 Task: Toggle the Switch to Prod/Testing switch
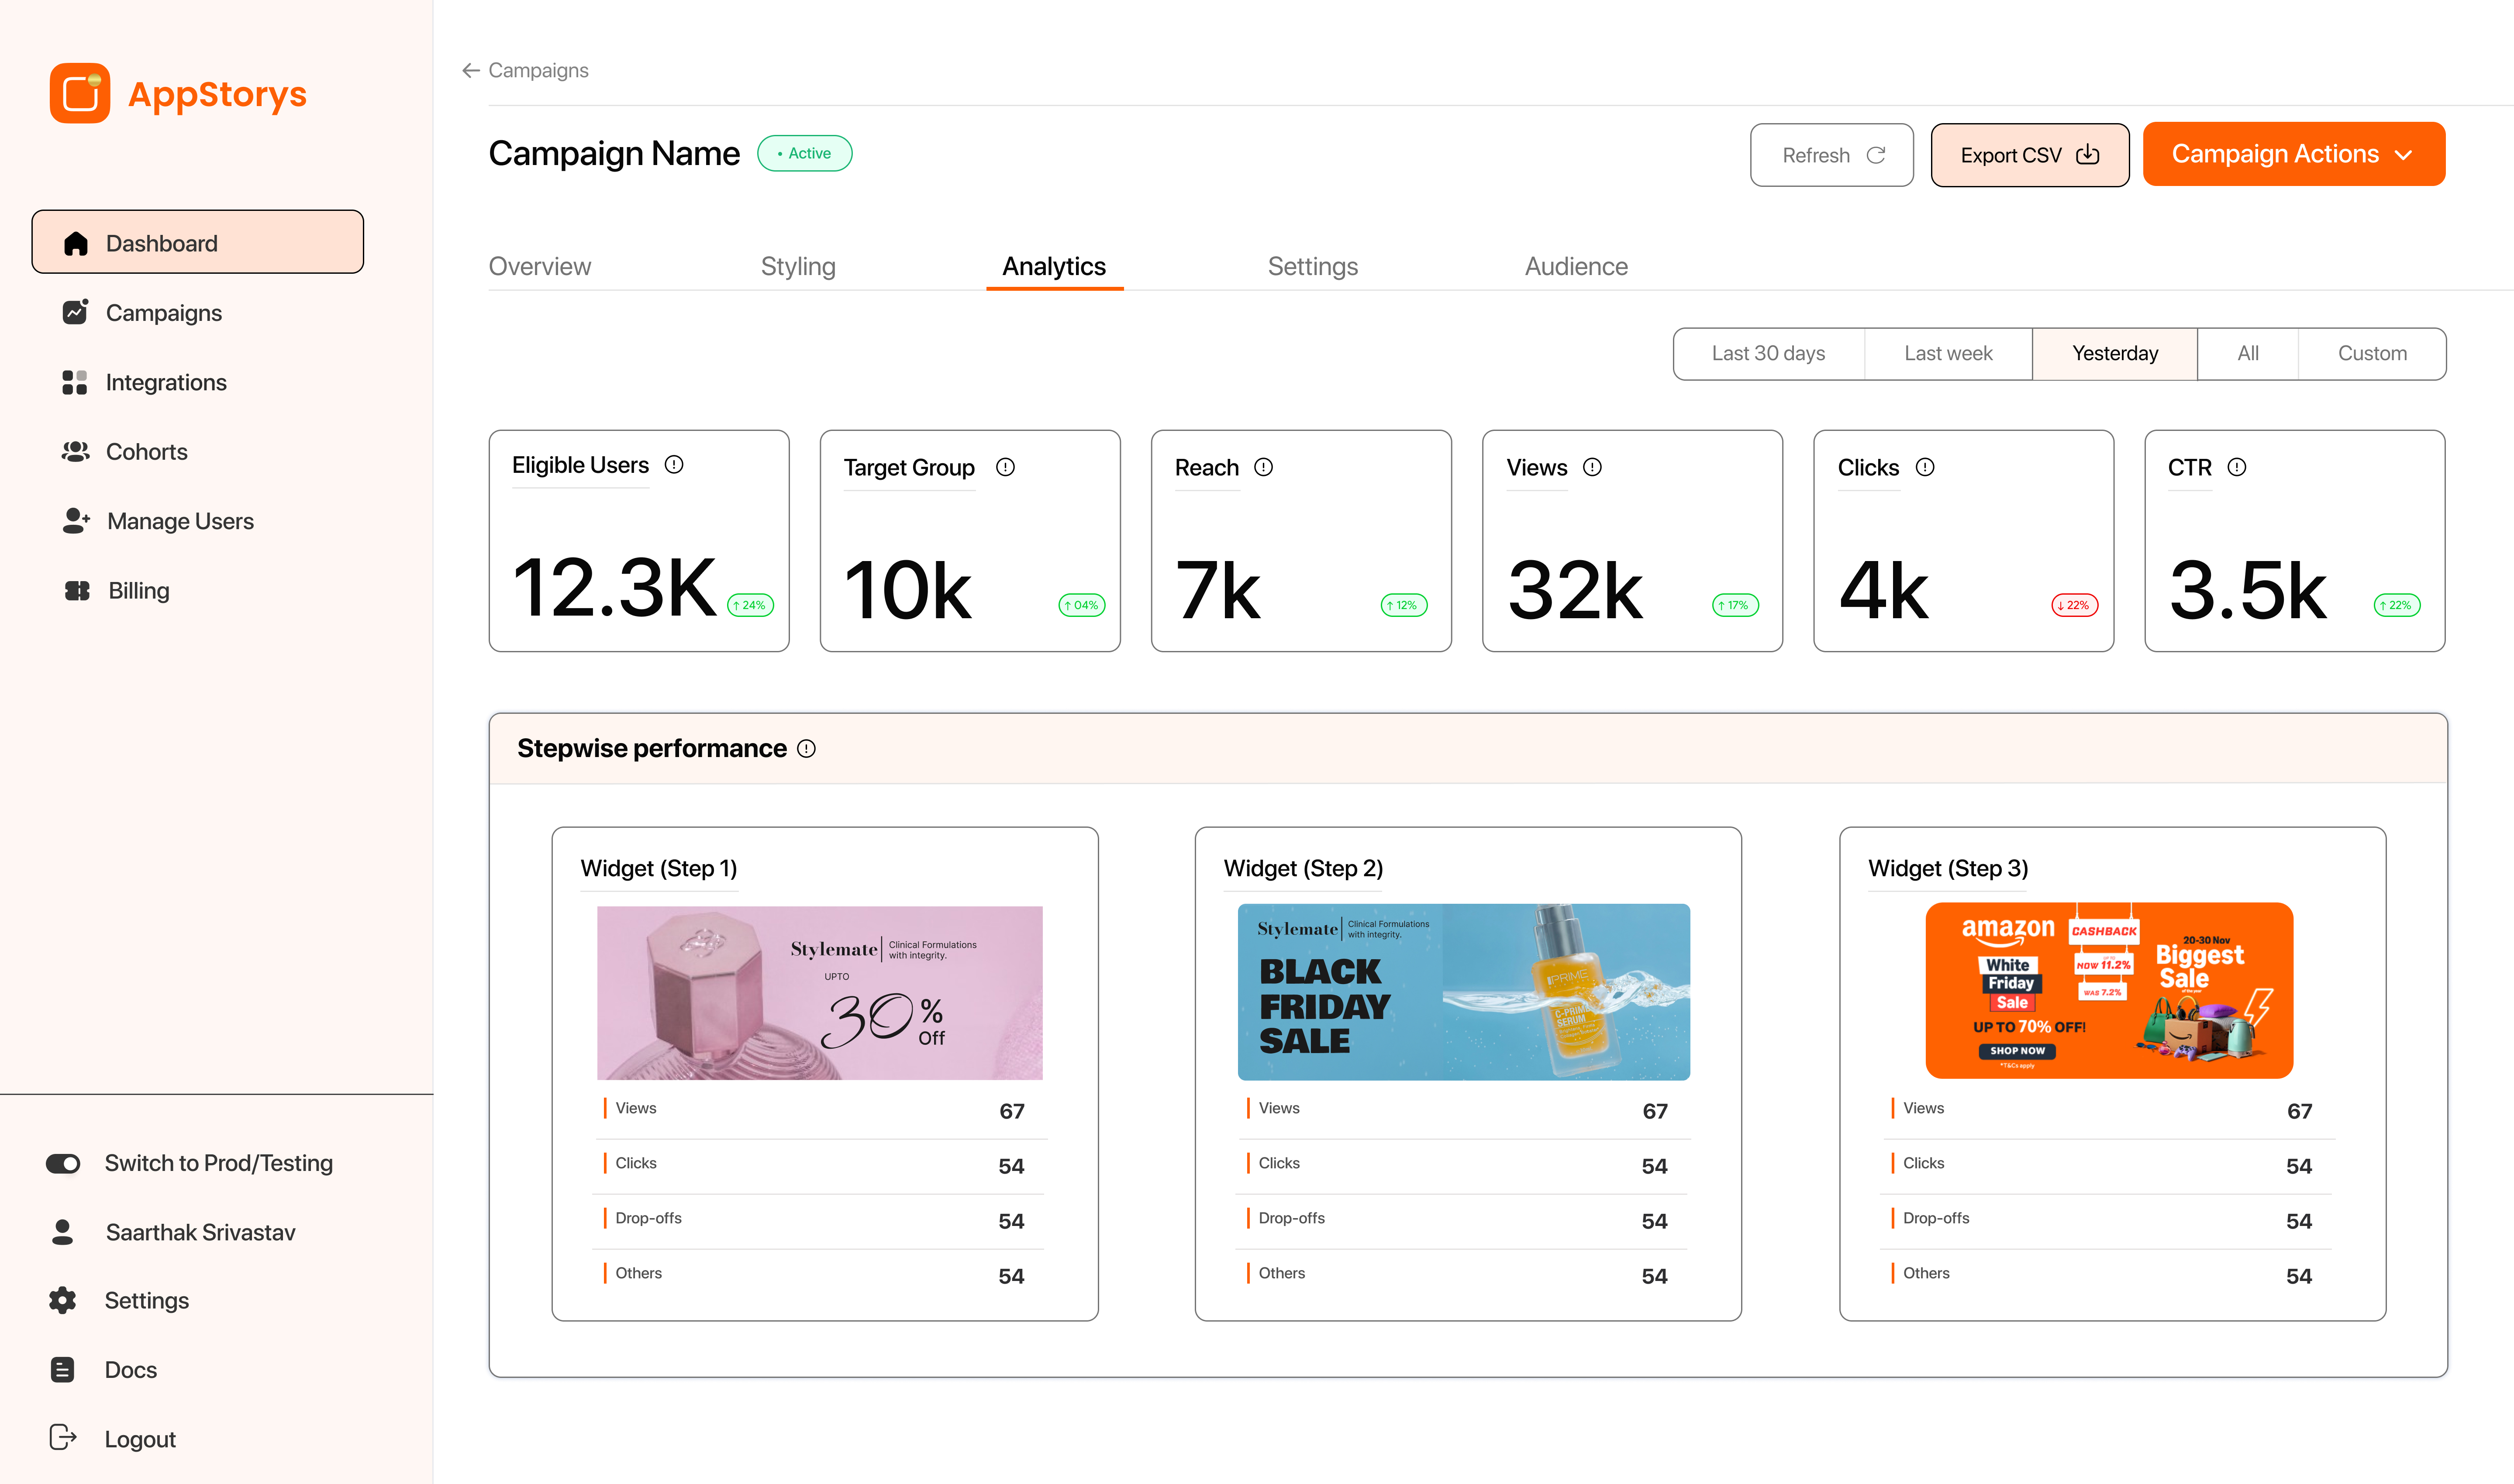(x=63, y=1163)
